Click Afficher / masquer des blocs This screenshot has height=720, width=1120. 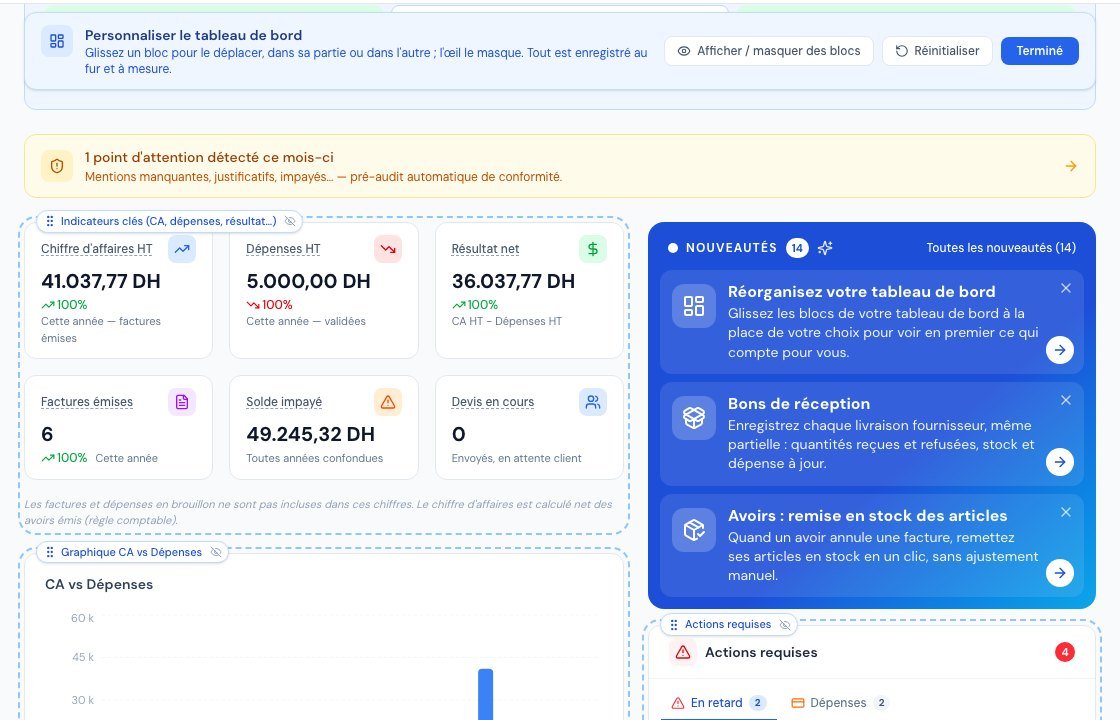tap(769, 51)
